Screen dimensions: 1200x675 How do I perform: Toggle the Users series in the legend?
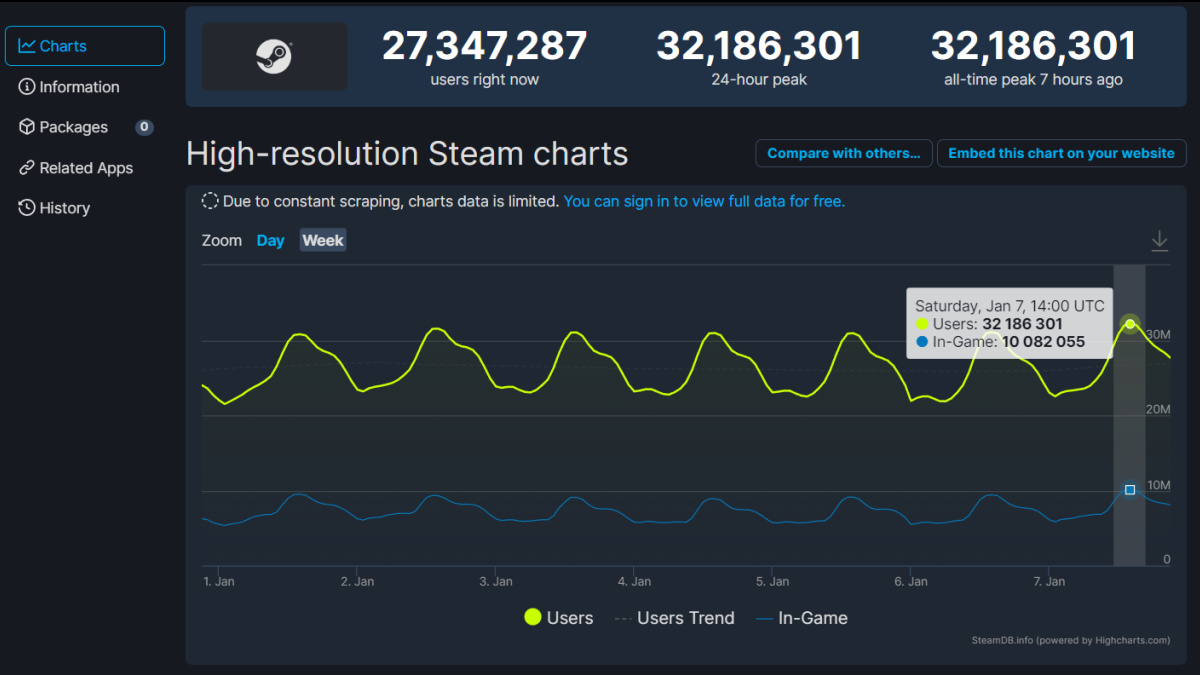(558, 617)
